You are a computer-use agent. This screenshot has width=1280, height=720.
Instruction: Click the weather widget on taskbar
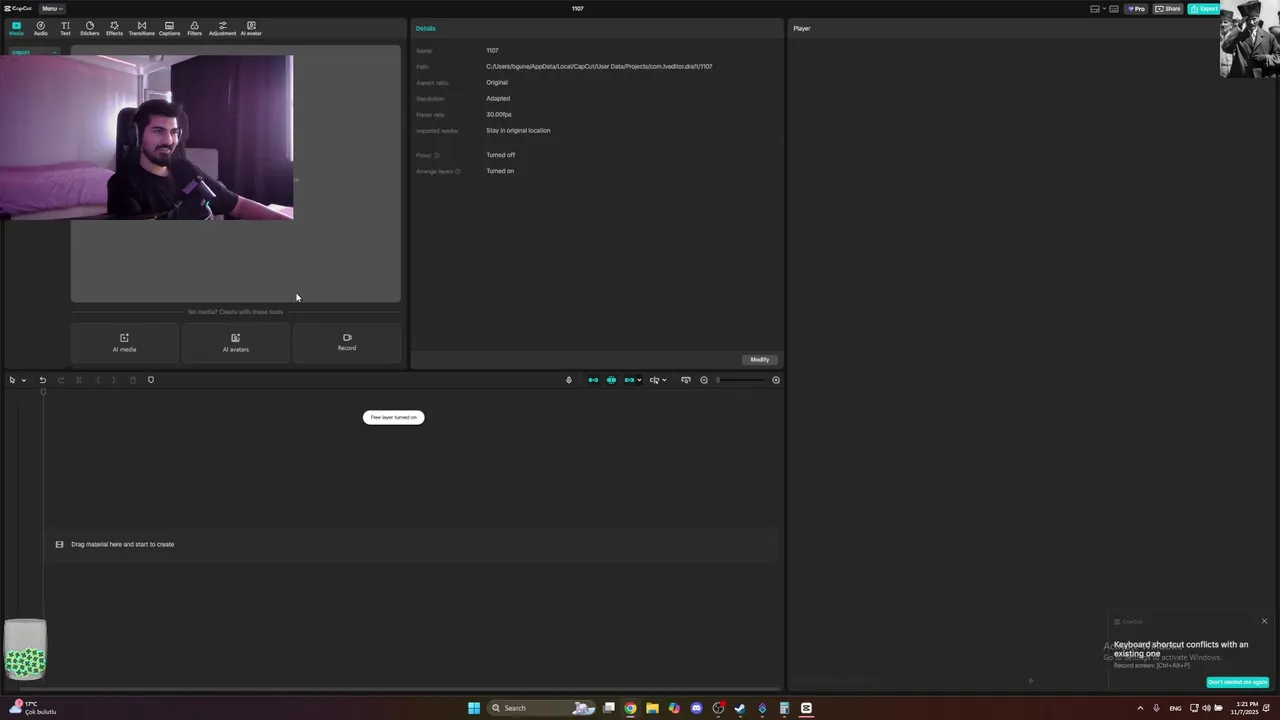pos(32,708)
